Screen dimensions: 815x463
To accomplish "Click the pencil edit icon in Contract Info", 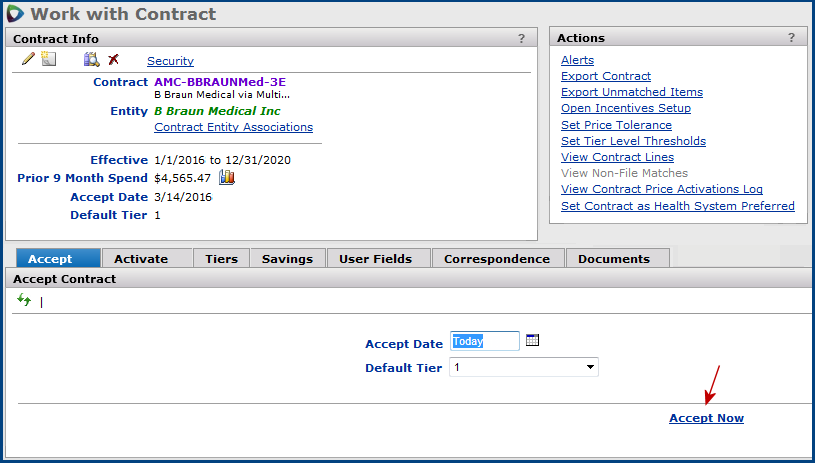I will [x=28, y=60].
